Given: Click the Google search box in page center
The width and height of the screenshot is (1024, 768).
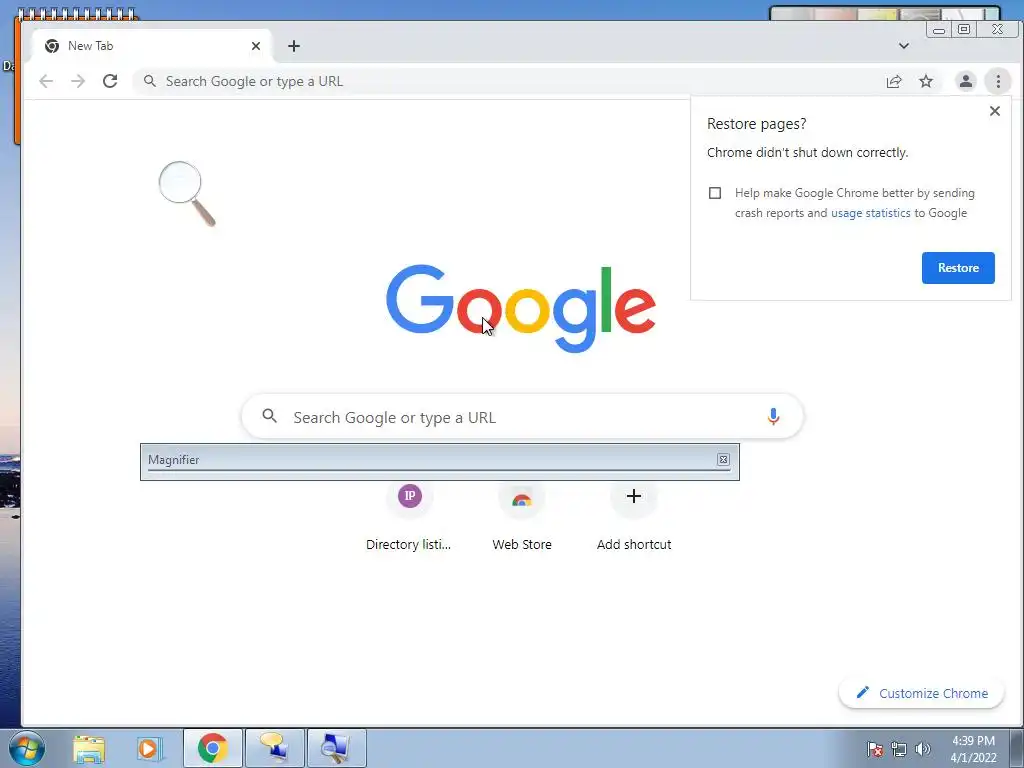Looking at the screenshot, I should [x=522, y=417].
